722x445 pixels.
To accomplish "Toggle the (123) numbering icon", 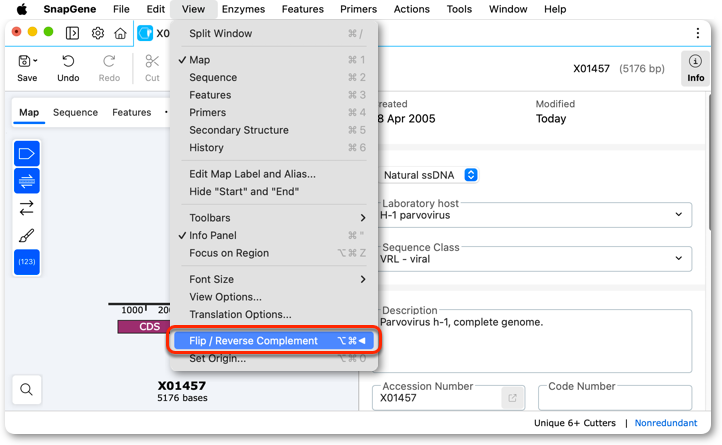I will coord(27,262).
